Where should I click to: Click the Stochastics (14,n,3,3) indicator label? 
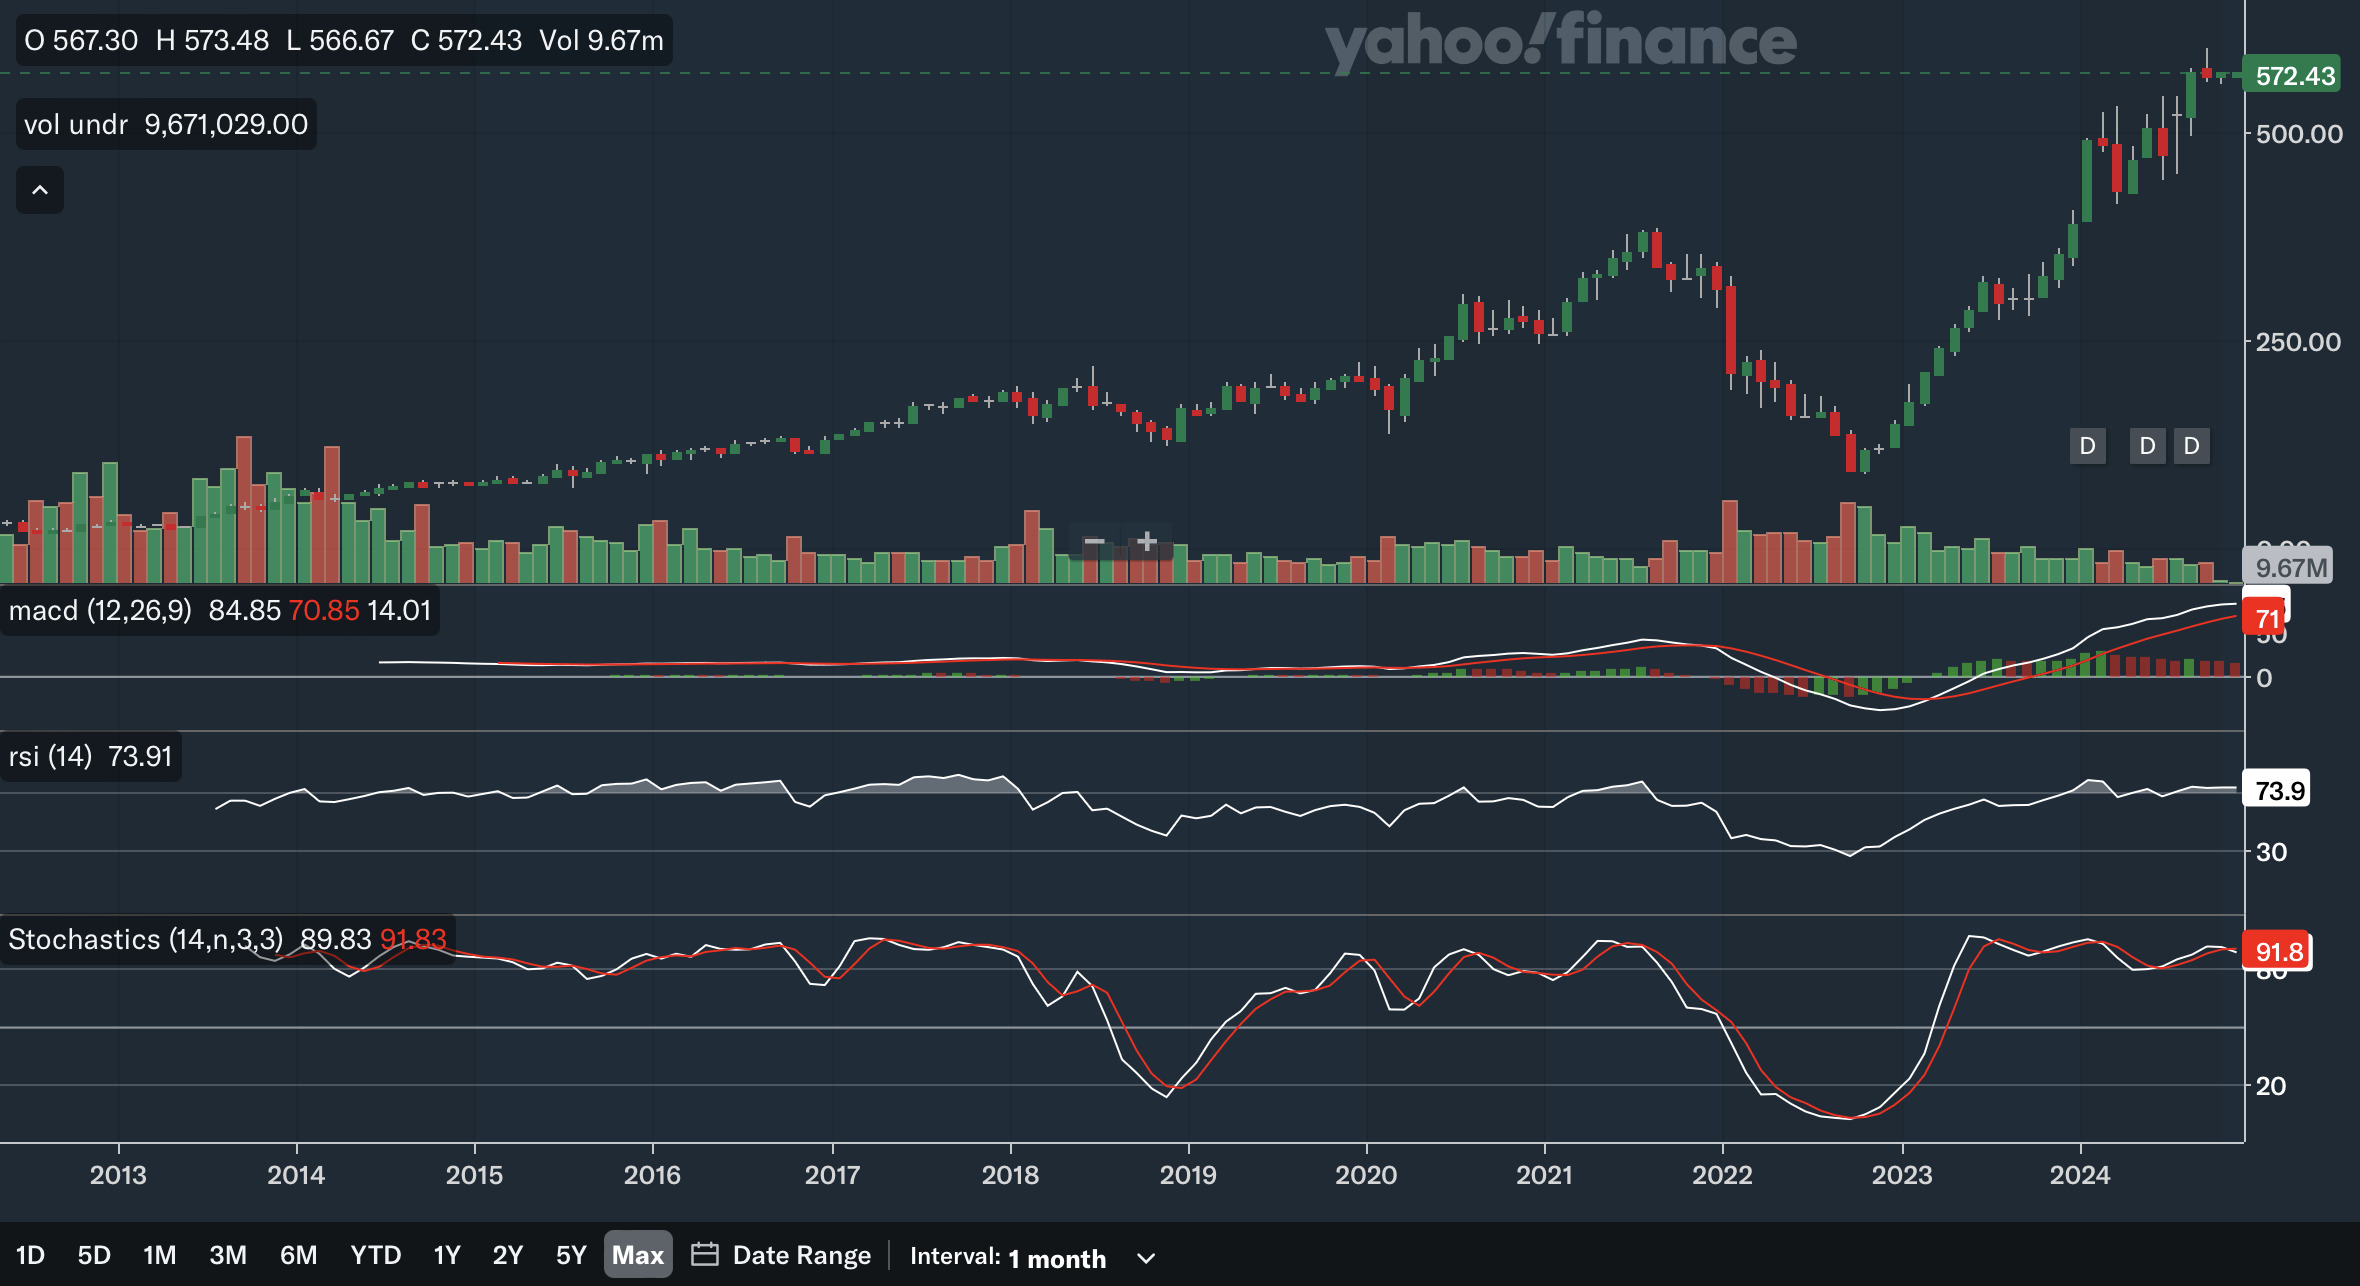click(146, 939)
